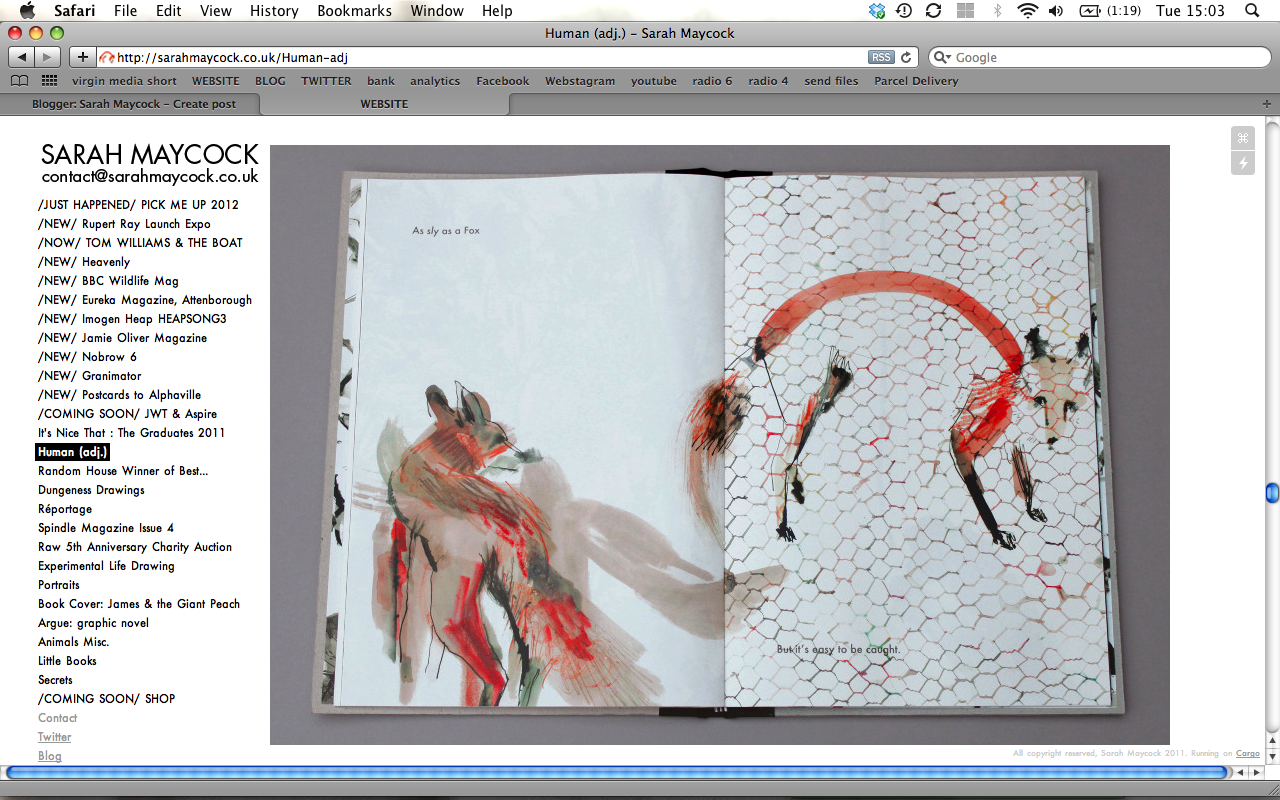The width and height of the screenshot is (1280, 800).
Task: Show all bookmarks via the open-book icon
Action: click(x=20, y=81)
